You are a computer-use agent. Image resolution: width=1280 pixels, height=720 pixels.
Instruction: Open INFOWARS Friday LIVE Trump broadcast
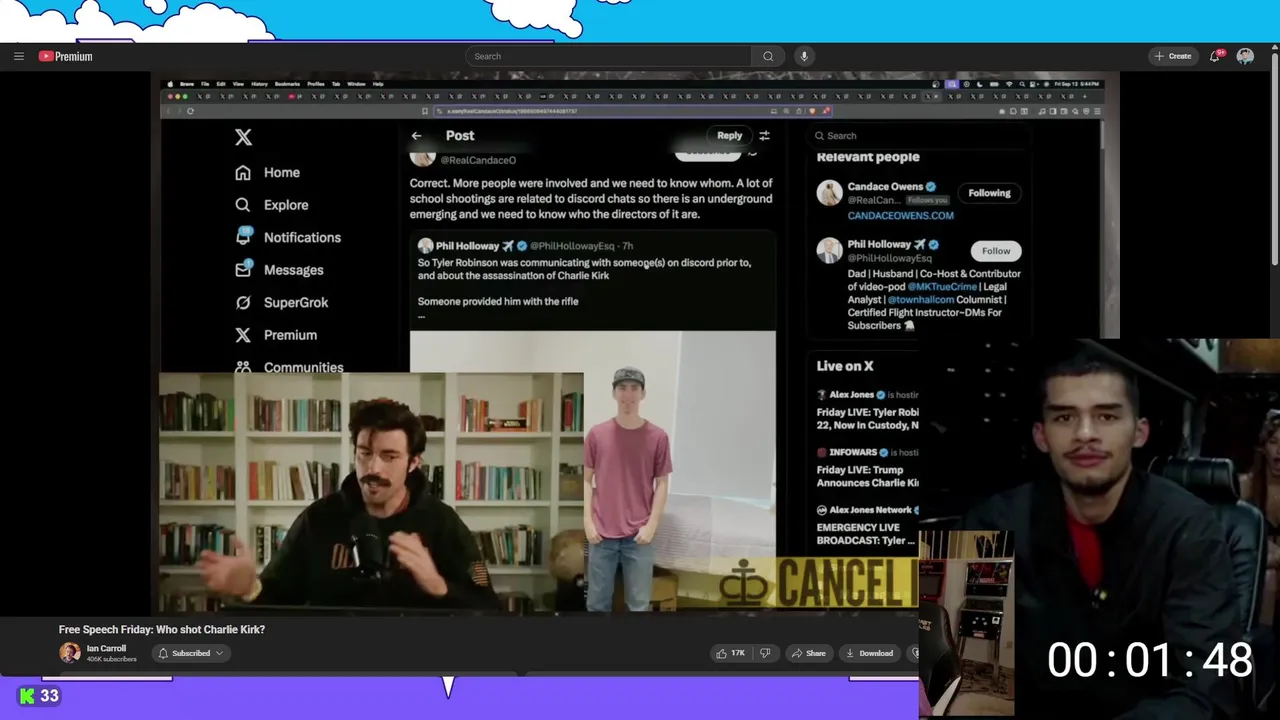(x=867, y=468)
